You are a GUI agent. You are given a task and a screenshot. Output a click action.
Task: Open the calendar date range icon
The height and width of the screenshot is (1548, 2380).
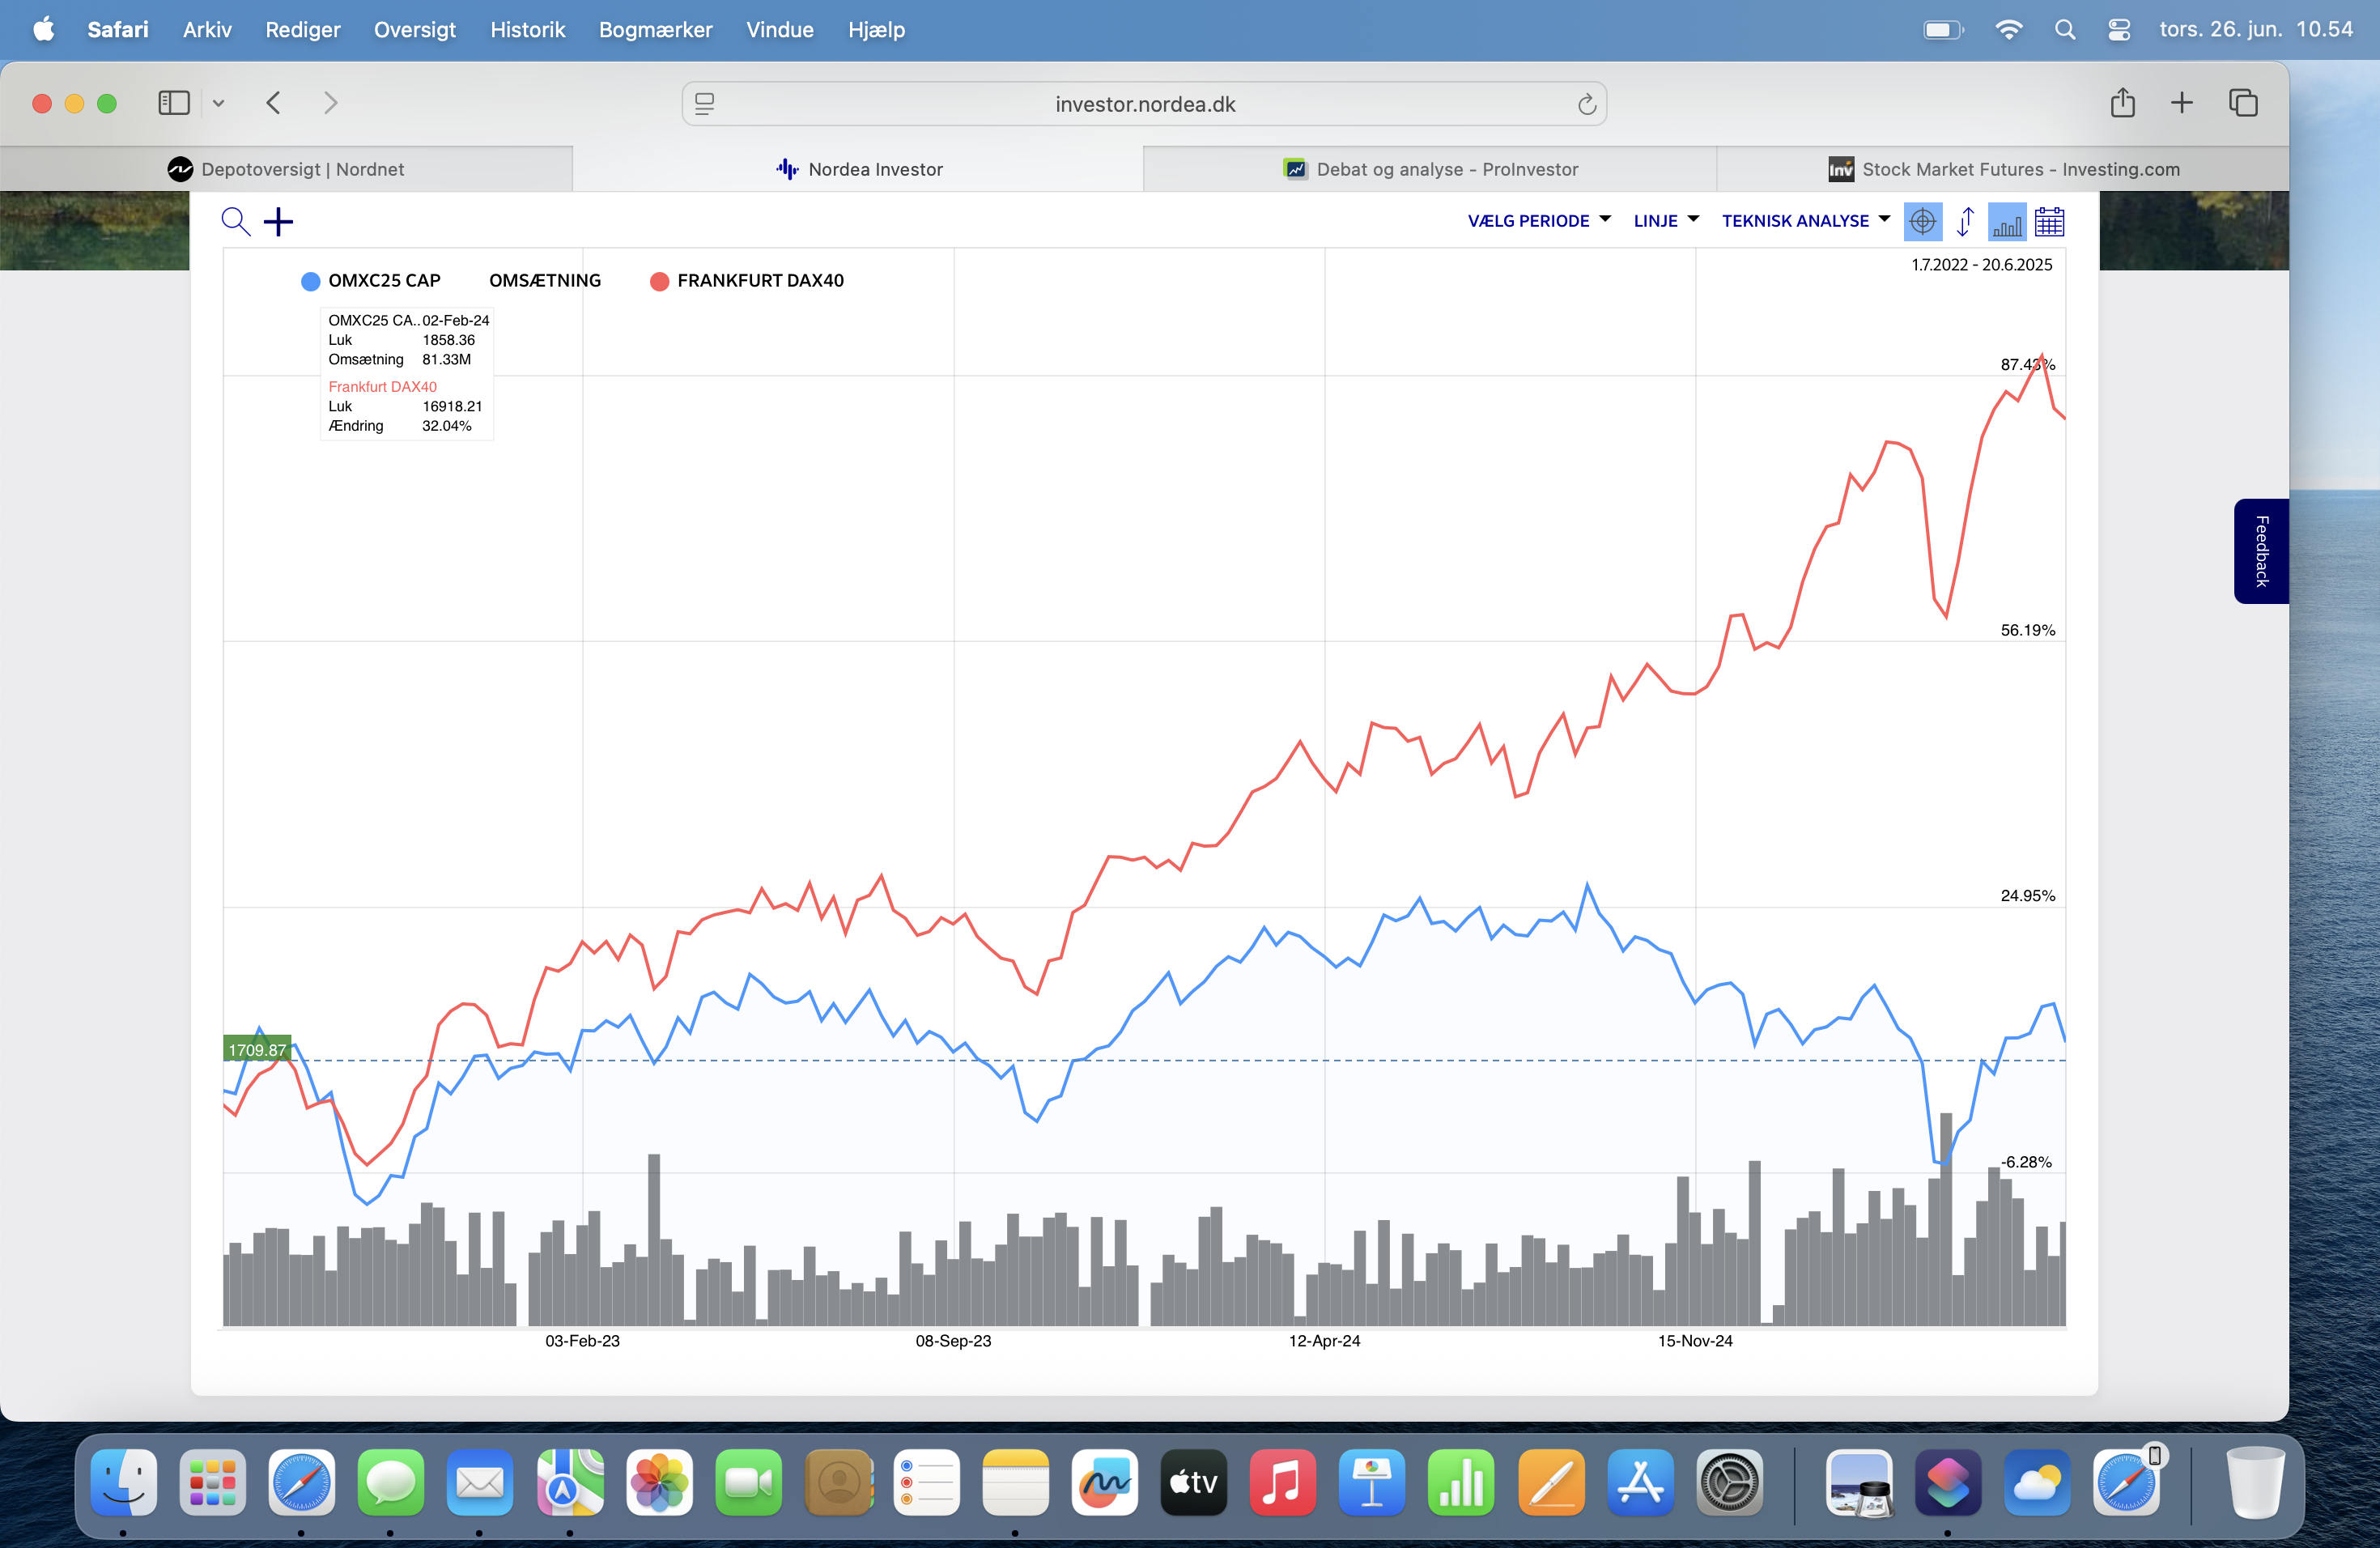click(x=2050, y=221)
